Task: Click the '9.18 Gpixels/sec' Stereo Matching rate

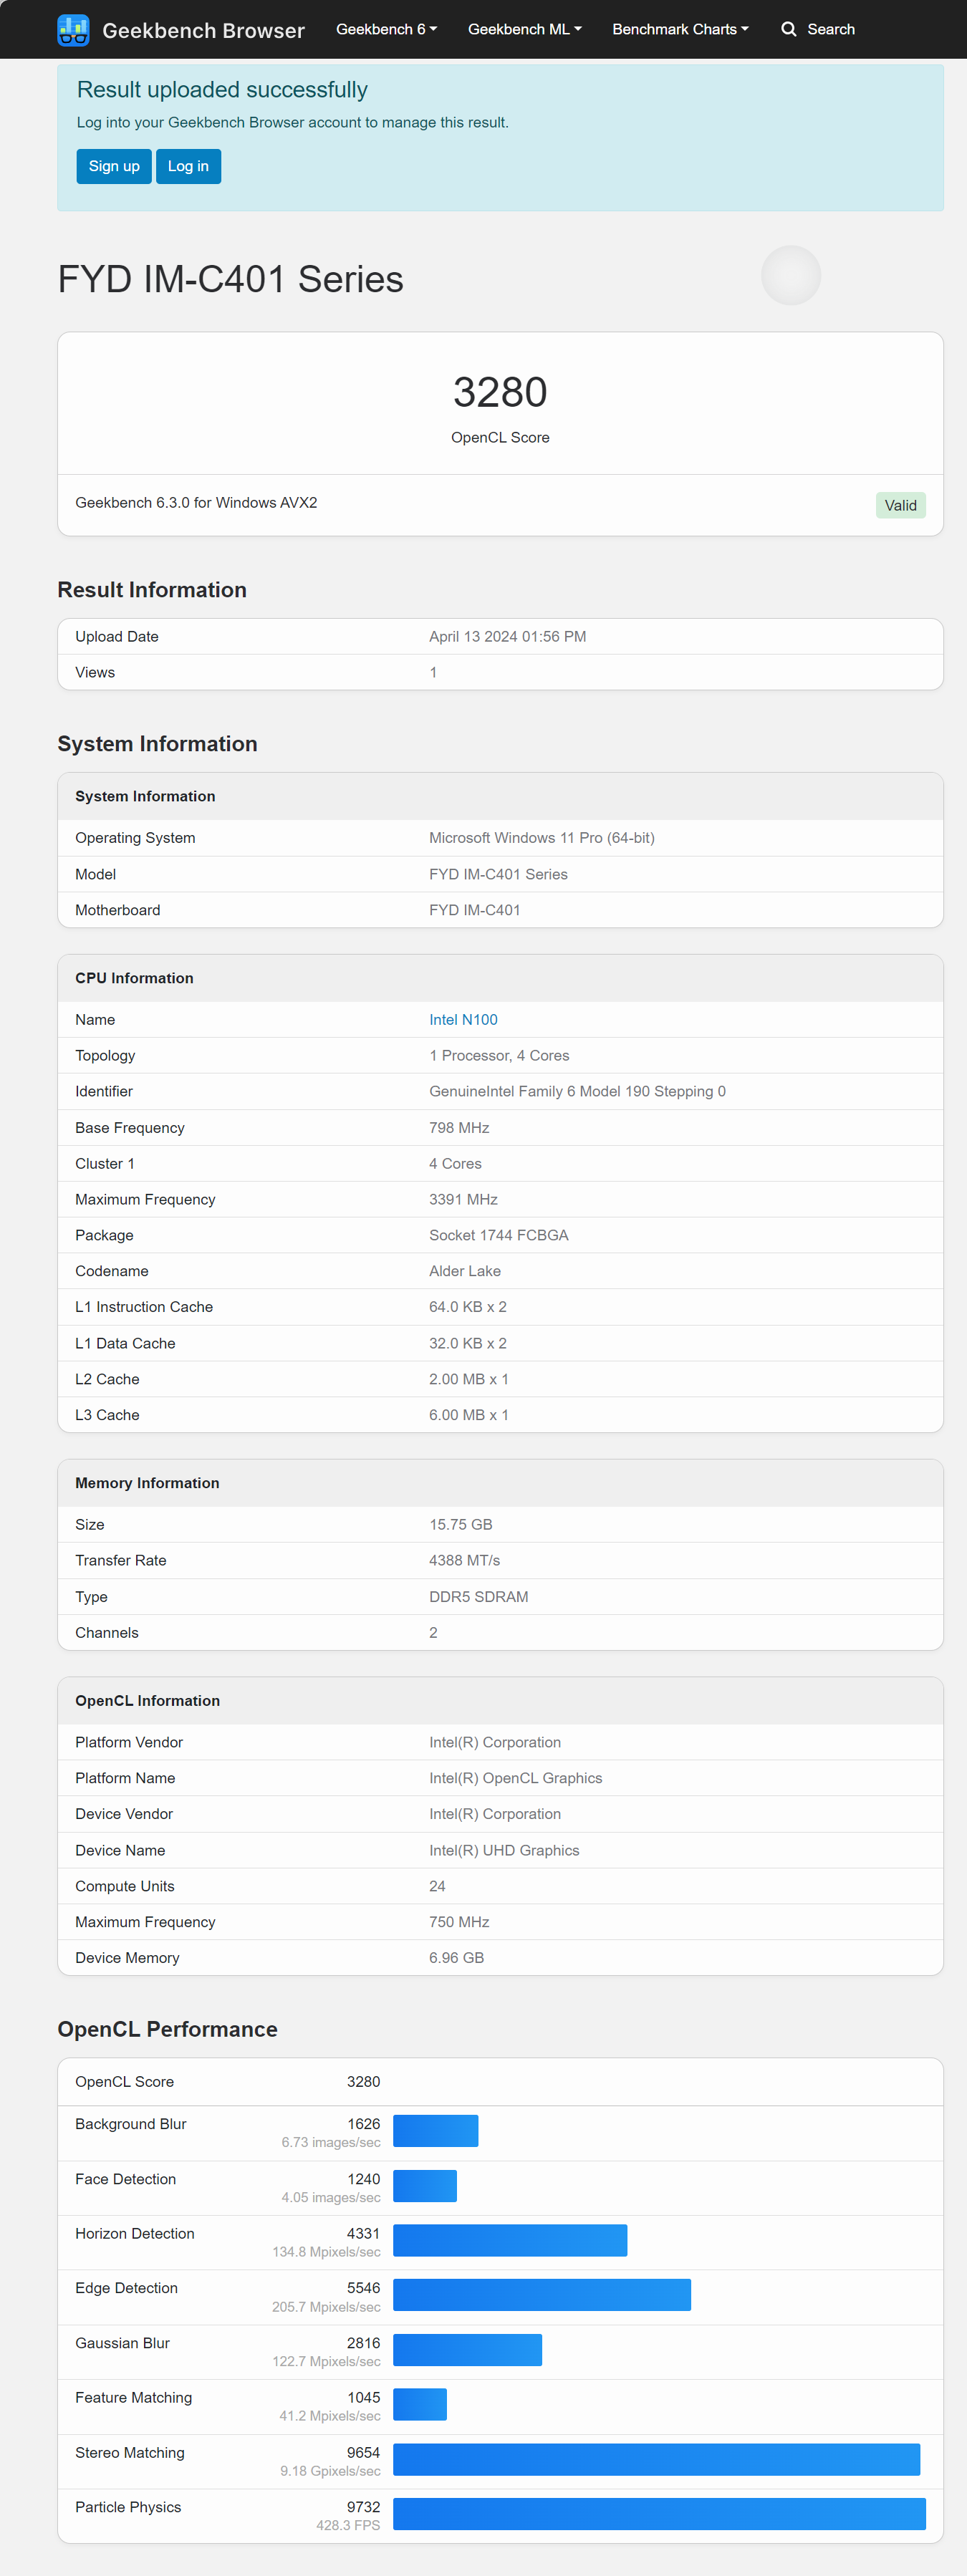Action: [x=330, y=2470]
